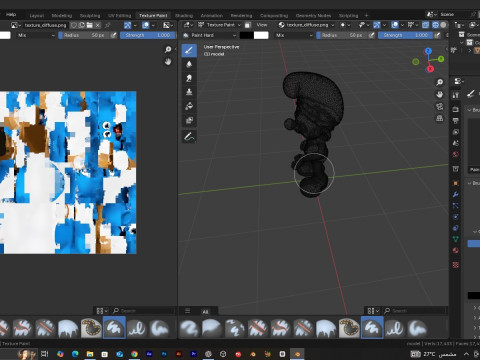Adjust Radius slider in 3D viewport header
This screenshot has width=480, height=360.
click(342, 35)
